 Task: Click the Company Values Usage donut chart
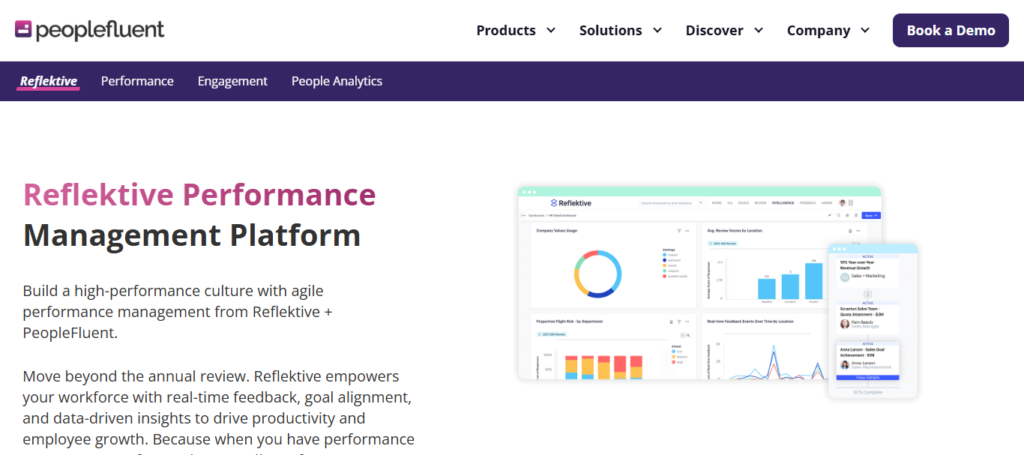598,274
